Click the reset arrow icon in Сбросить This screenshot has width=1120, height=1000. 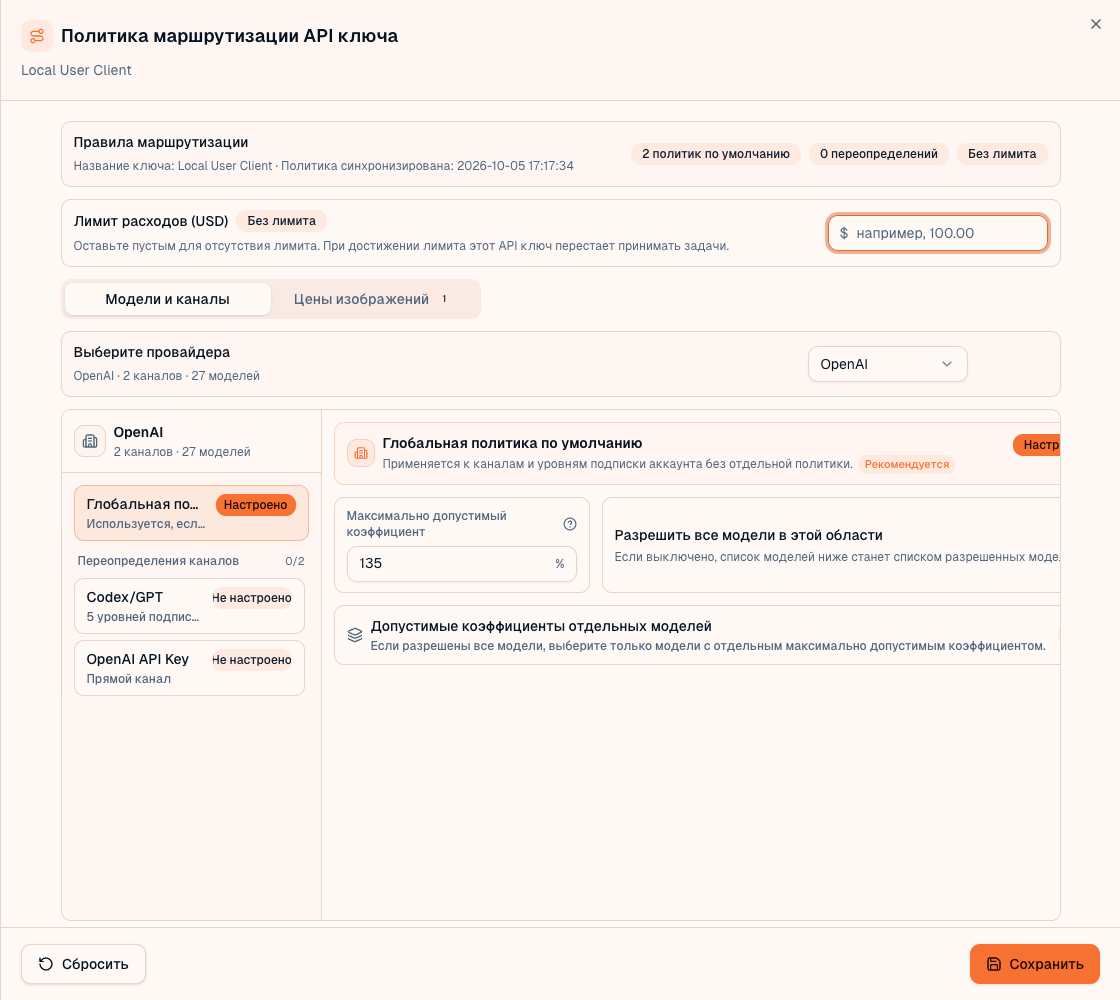point(46,964)
